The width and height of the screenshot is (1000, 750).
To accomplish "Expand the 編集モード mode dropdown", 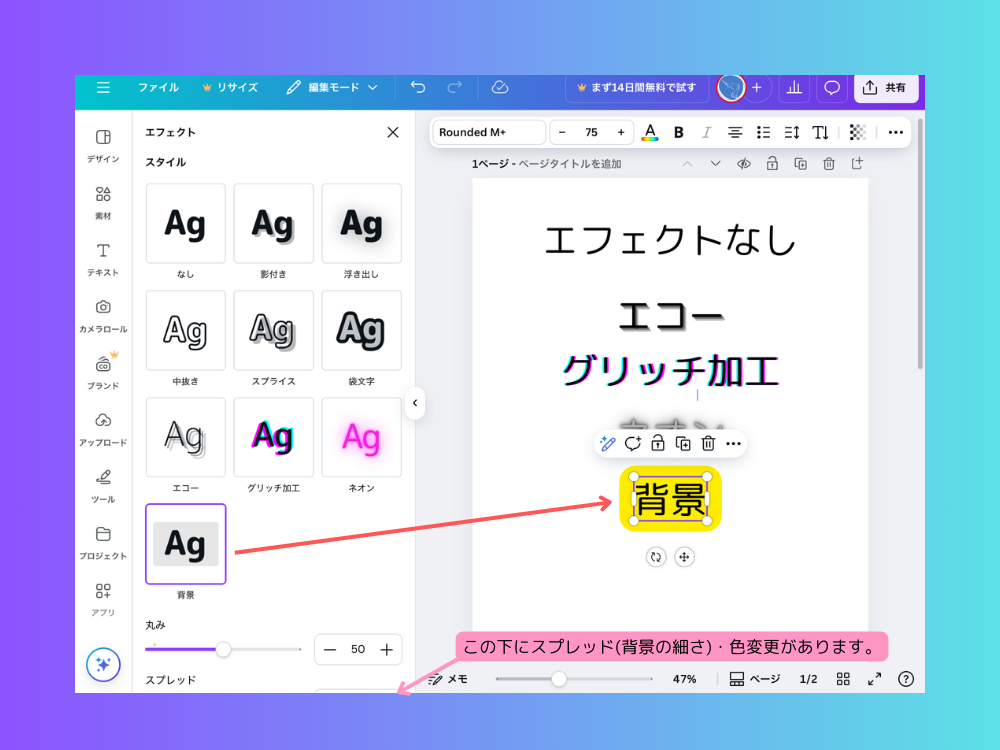I will [332, 88].
